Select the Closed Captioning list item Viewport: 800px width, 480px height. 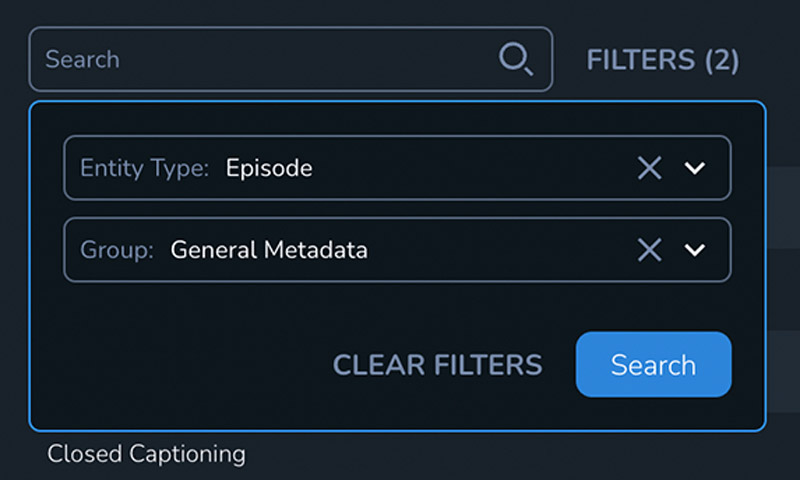(x=146, y=454)
